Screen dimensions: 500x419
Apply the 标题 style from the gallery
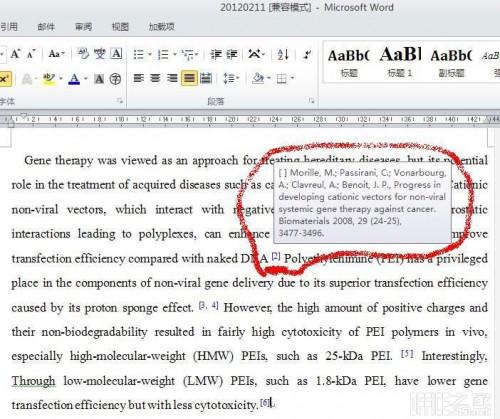tap(349, 63)
